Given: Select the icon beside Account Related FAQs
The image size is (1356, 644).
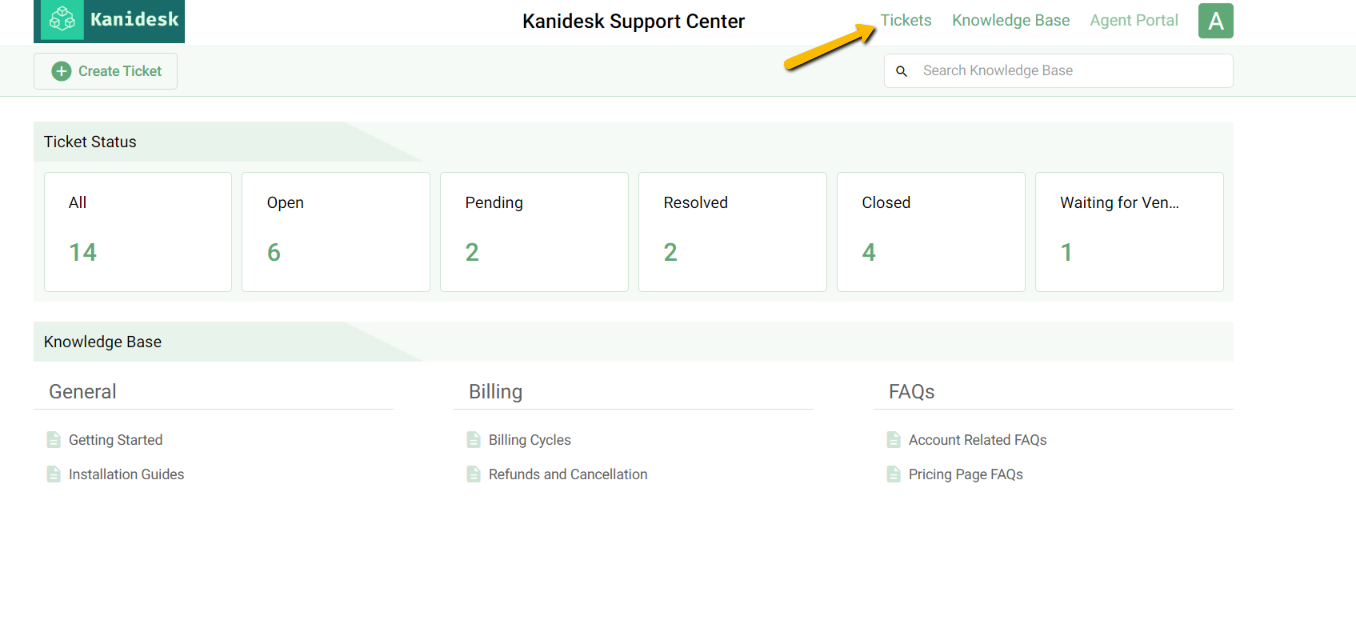Looking at the screenshot, I should point(893,439).
